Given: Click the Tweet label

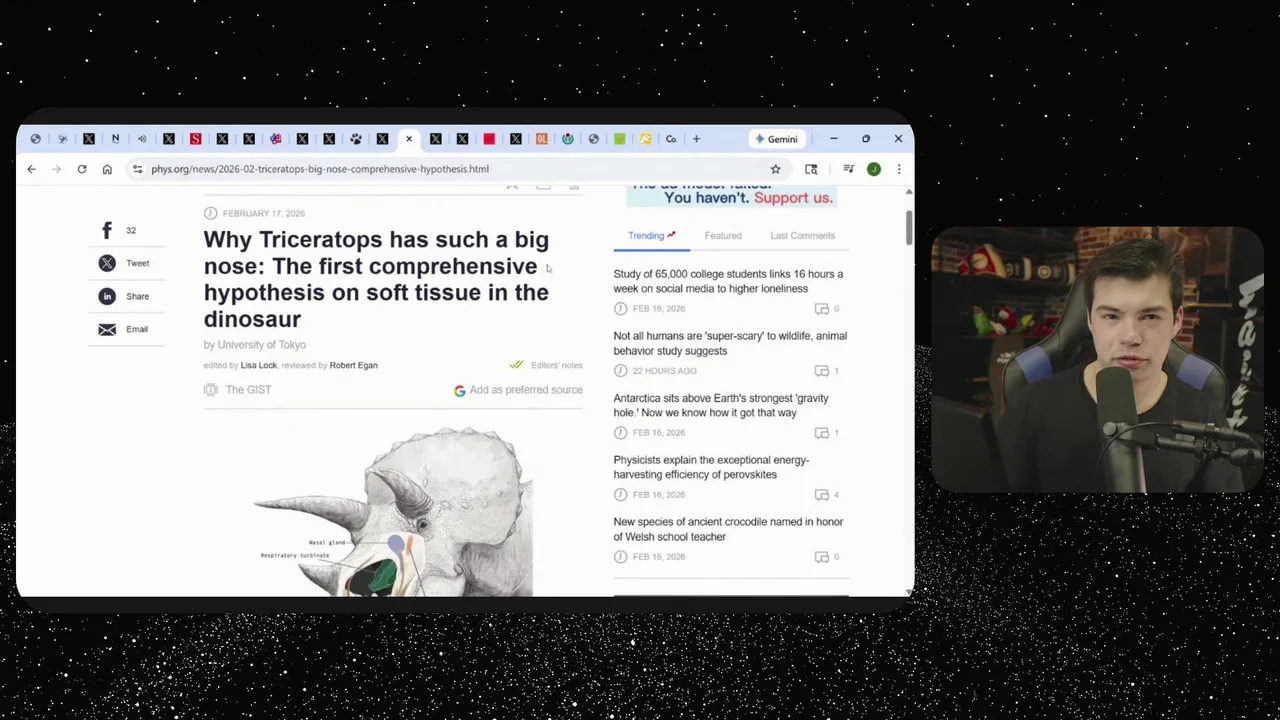Looking at the screenshot, I should [x=138, y=263].
